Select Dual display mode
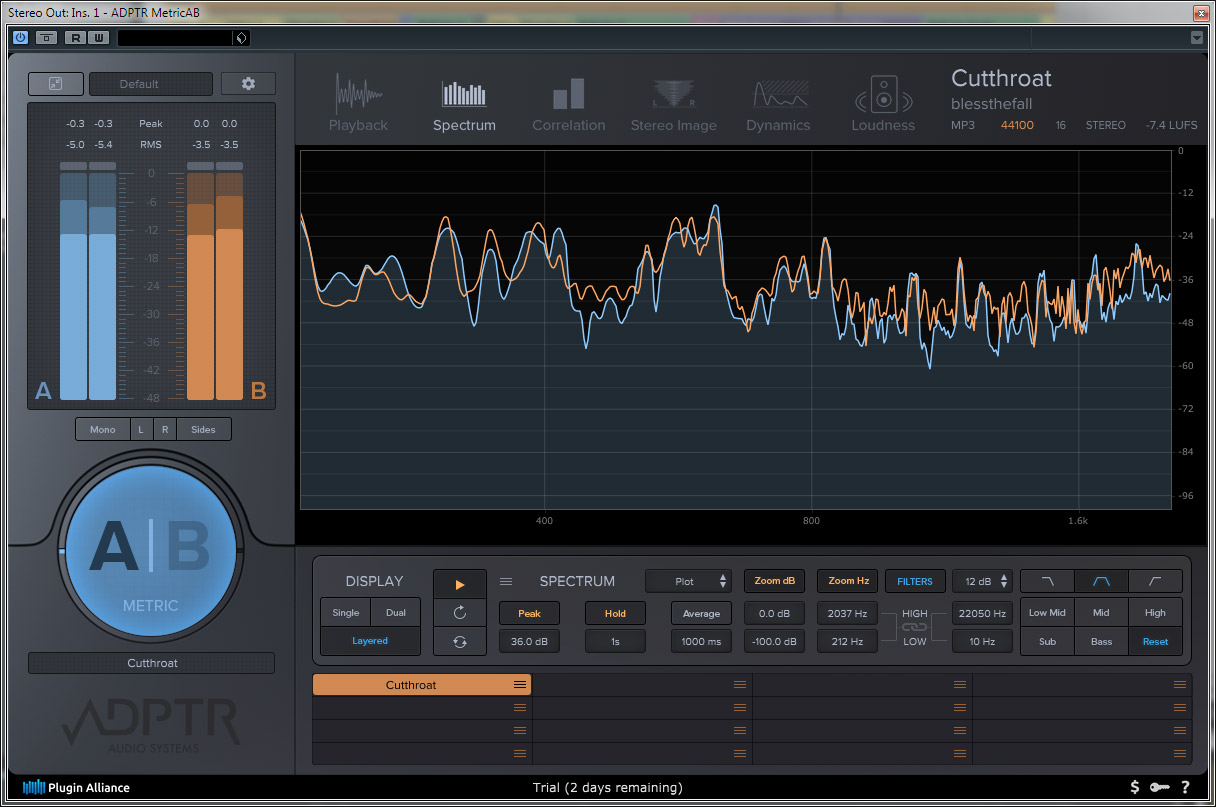This screenshot has width=1216, height=807. [x=396, y=612]
